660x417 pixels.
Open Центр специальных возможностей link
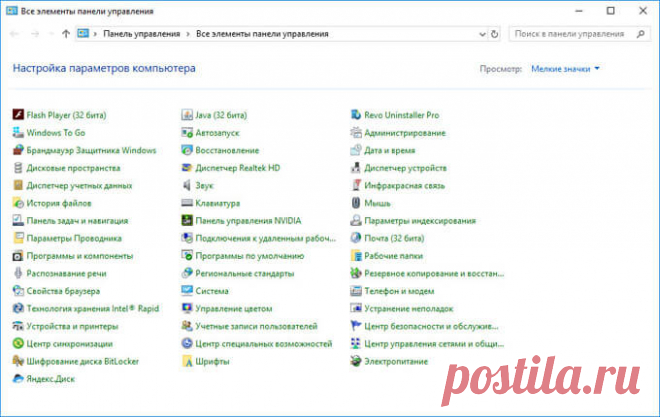coord(264,344)
